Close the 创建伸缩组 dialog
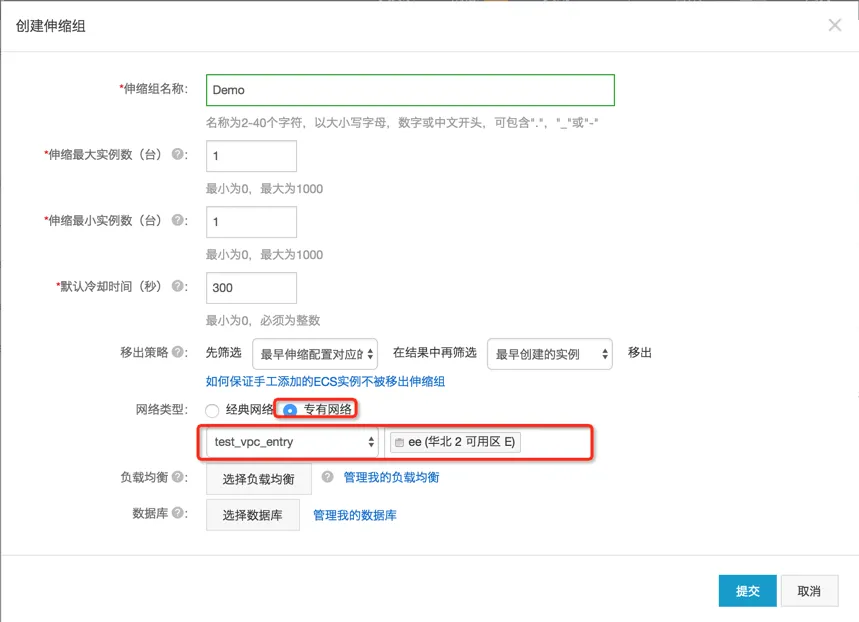This screenshot has width=859, height=622. (835, 25)
